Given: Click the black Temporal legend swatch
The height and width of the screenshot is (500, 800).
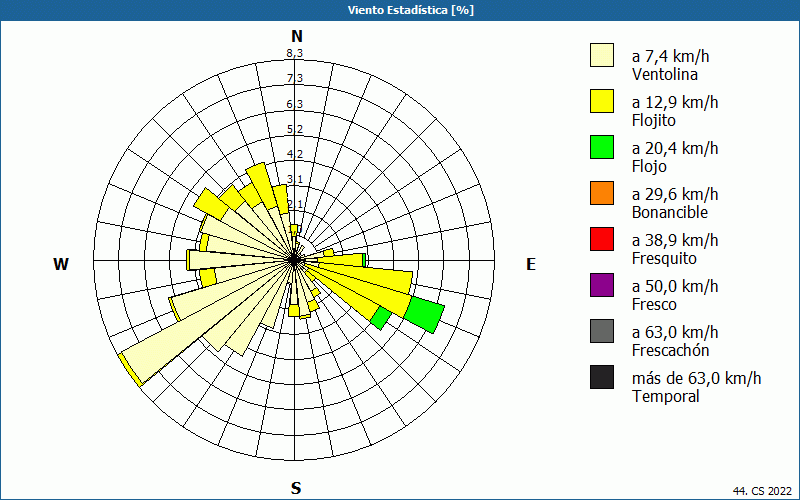Looking at the screenshot, I should [x=602, y=377].
